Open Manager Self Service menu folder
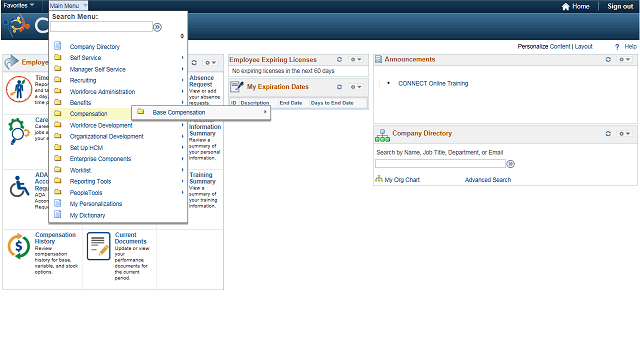 98,69
